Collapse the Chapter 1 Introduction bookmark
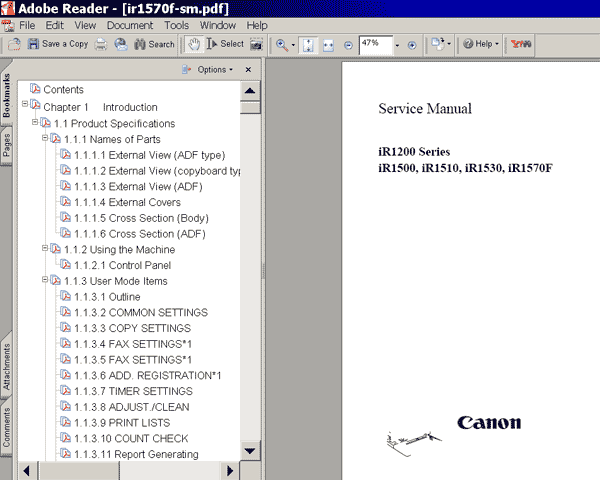Viewport: 600px width, 480px height. pyautogui.click(x=25, y=104)
